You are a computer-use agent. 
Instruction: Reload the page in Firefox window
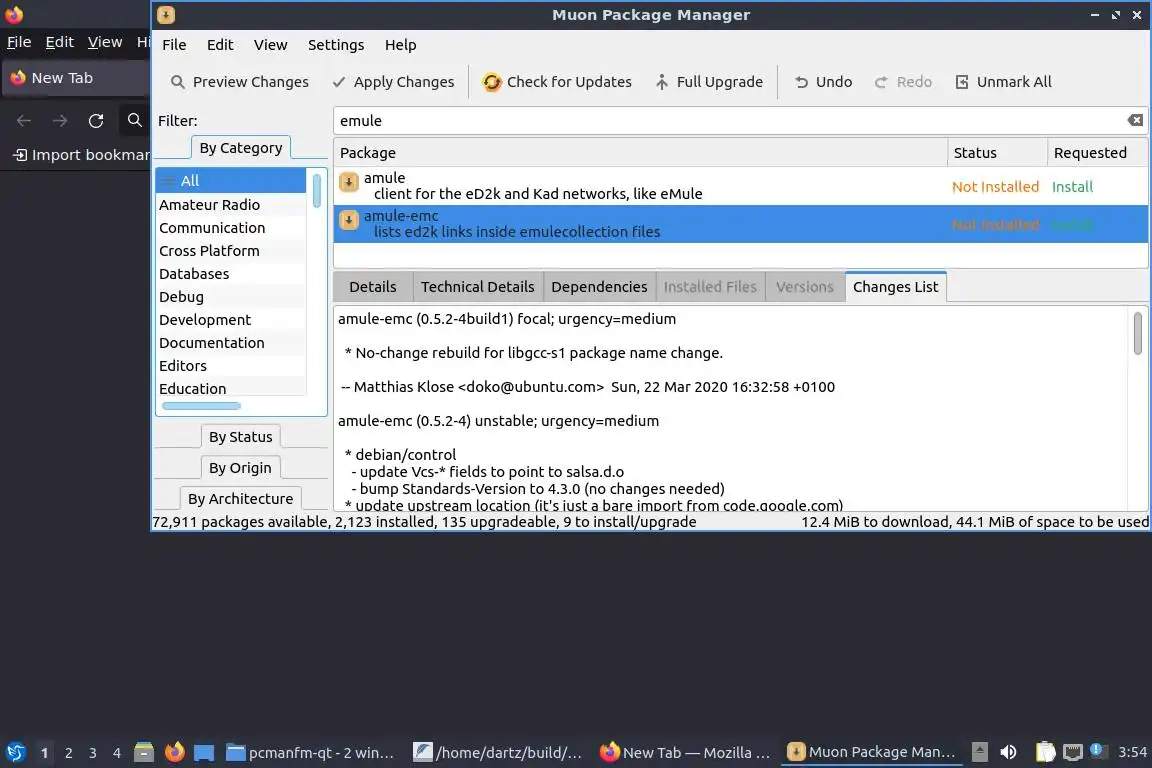pos(96,121)
